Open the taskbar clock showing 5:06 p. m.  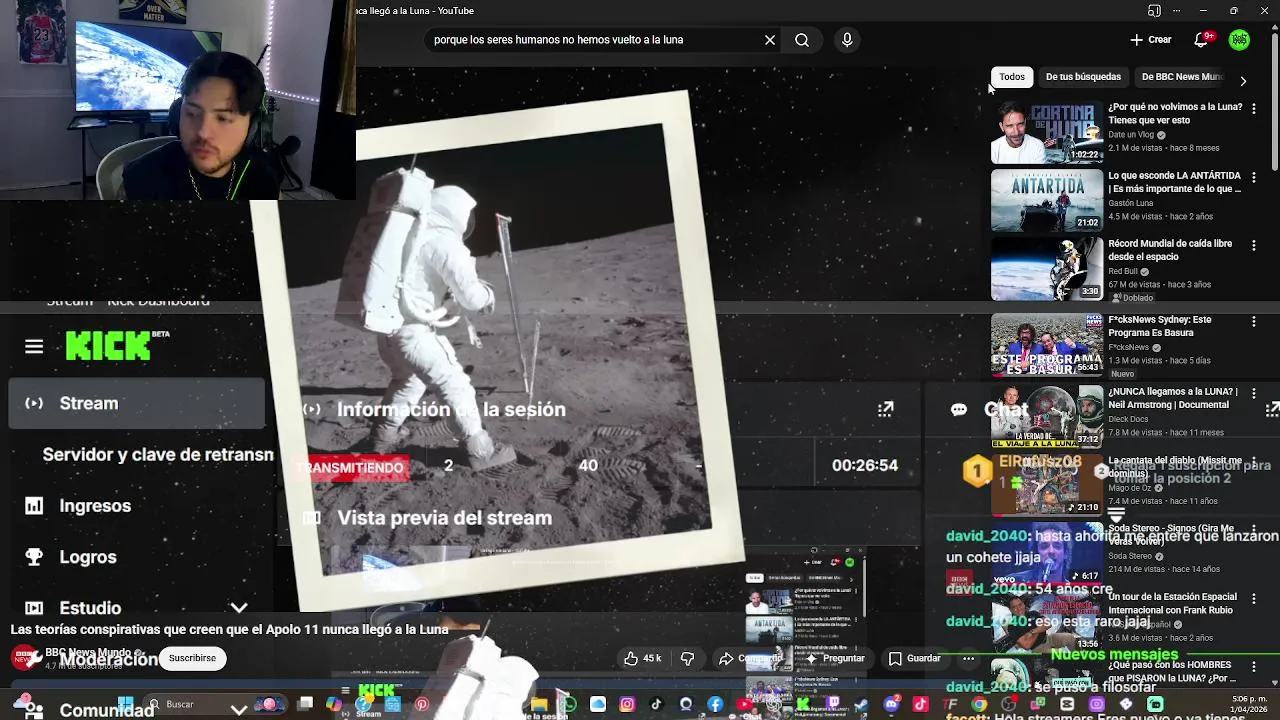[x=1248, y=704]
